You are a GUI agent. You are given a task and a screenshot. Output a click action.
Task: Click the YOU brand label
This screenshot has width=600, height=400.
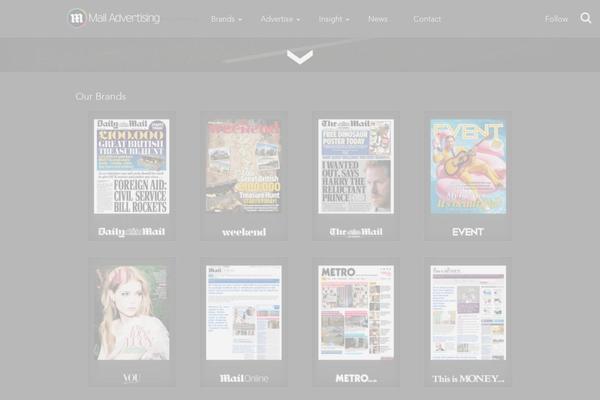tap(132, 378)
